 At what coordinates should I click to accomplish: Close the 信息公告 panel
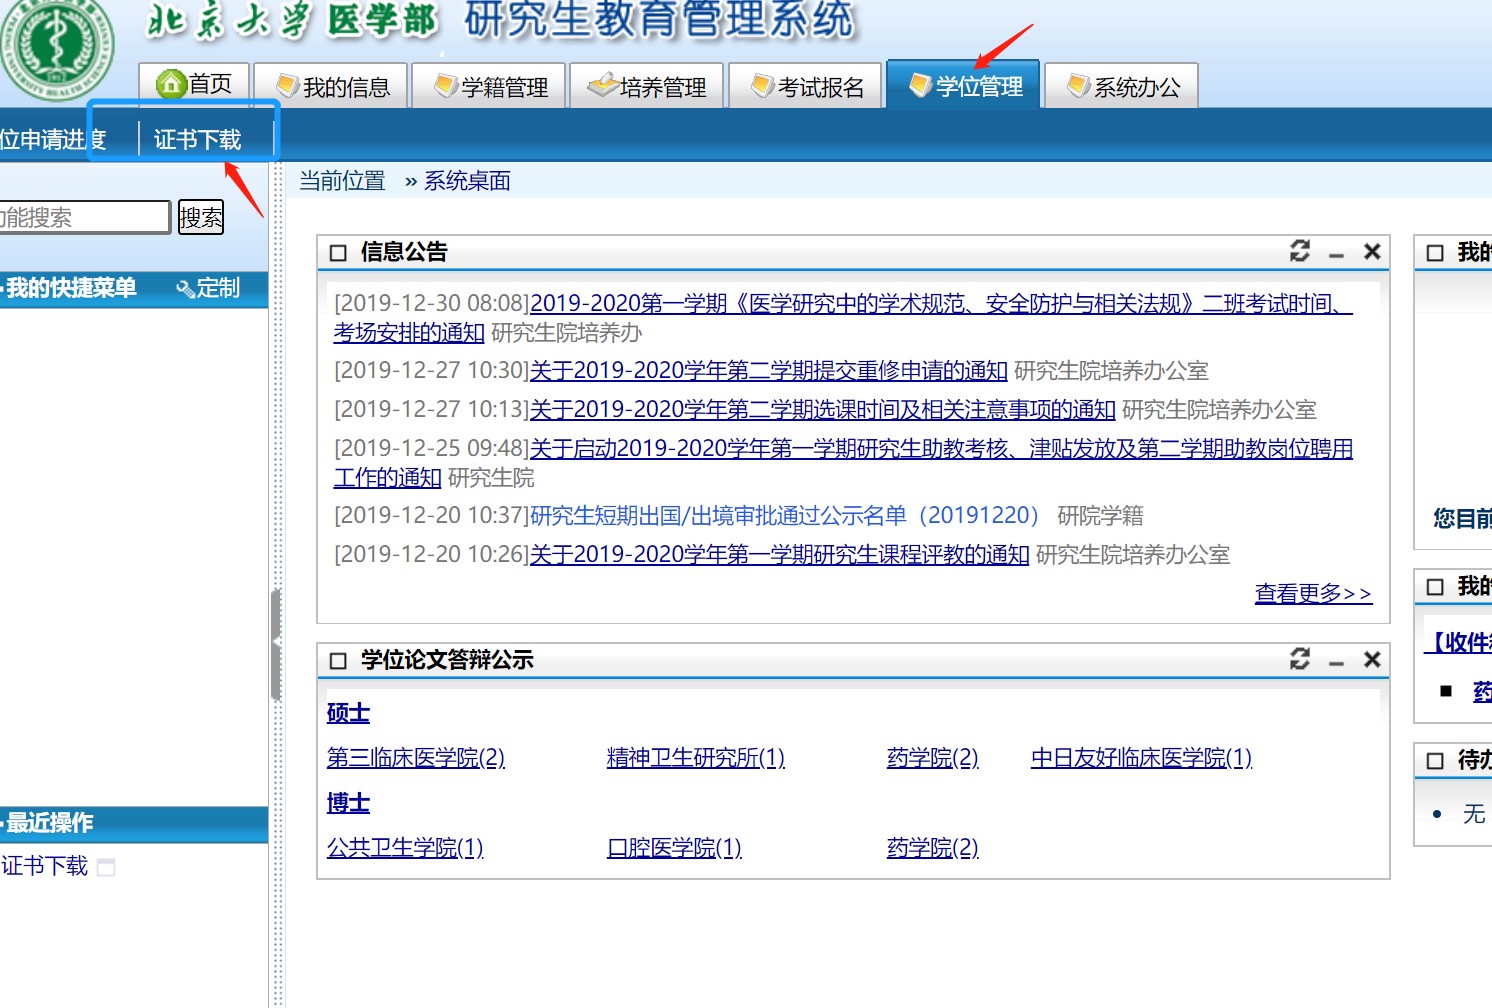pos(1372,251)
